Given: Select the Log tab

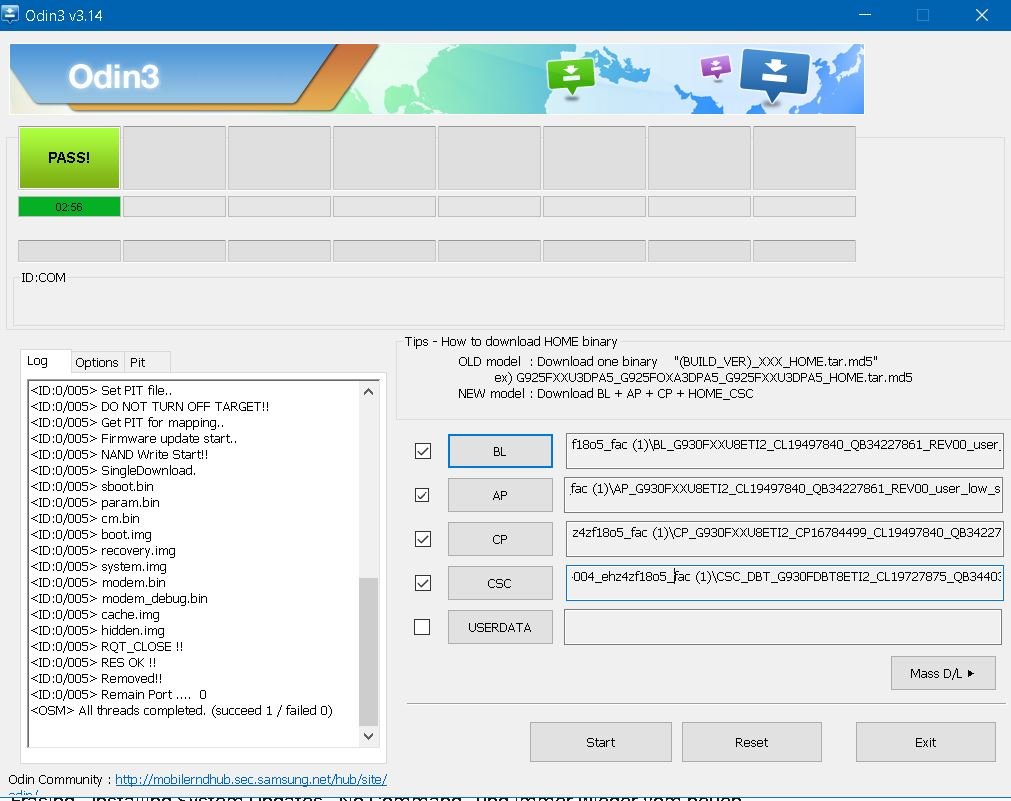Looking at the screenshot, I should coord(38,361).
